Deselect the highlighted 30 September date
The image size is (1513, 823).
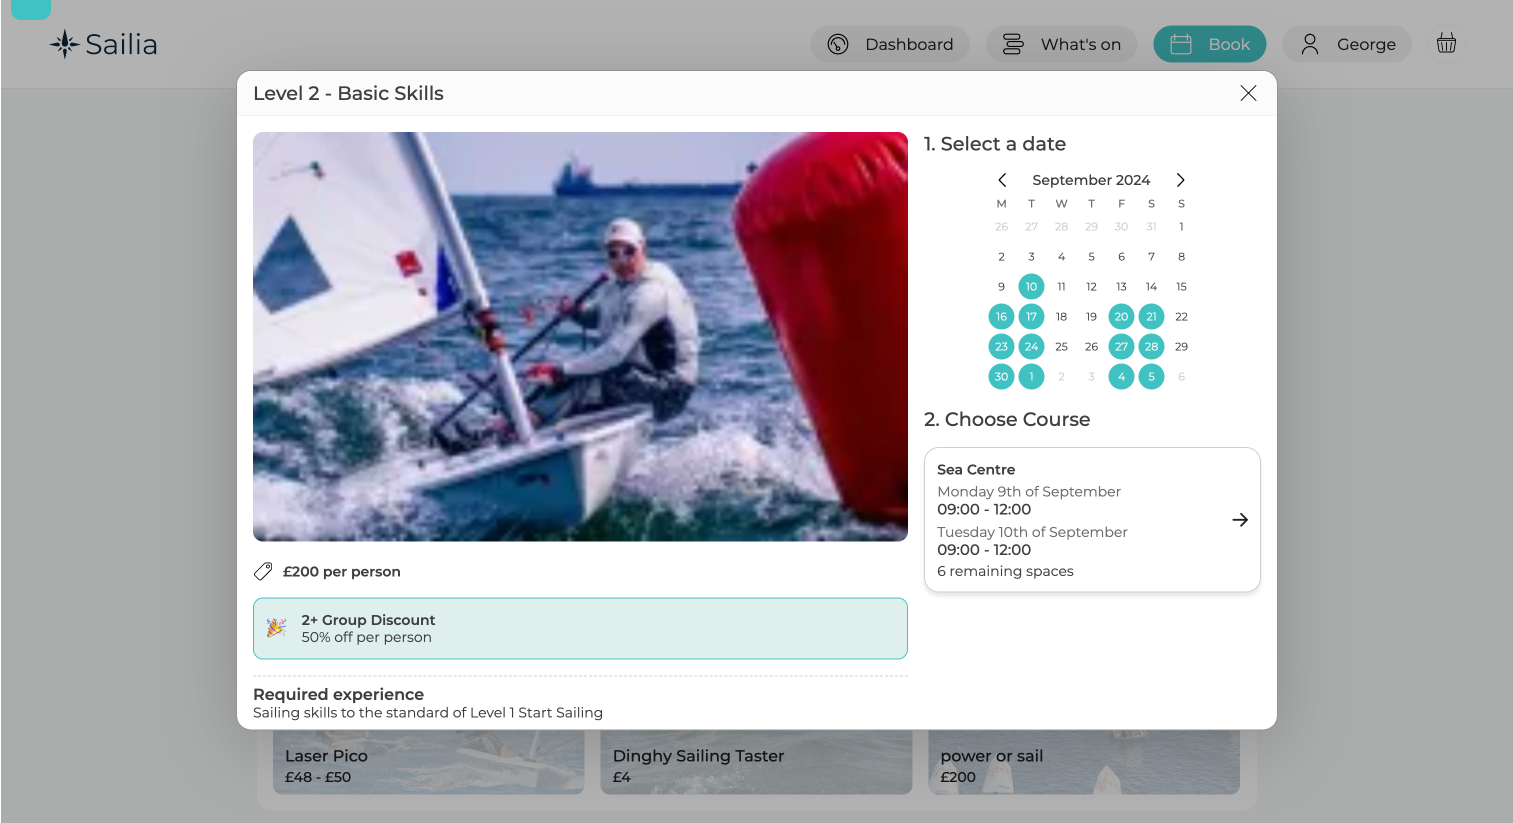click(x=1001, y=376)
